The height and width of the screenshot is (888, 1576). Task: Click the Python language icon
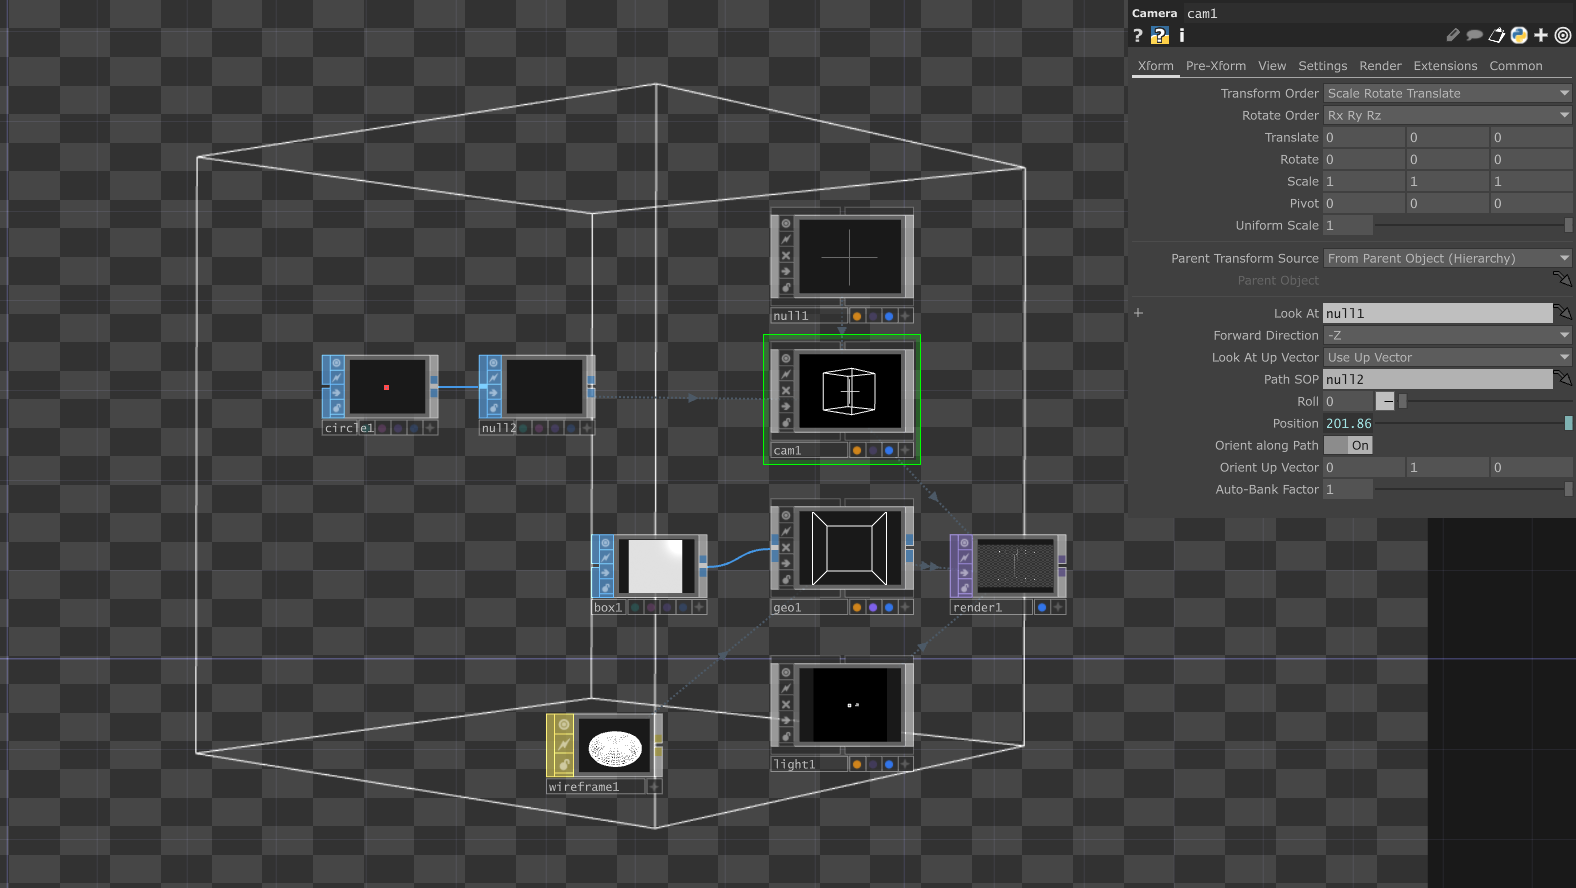(x=1519, y=36)
